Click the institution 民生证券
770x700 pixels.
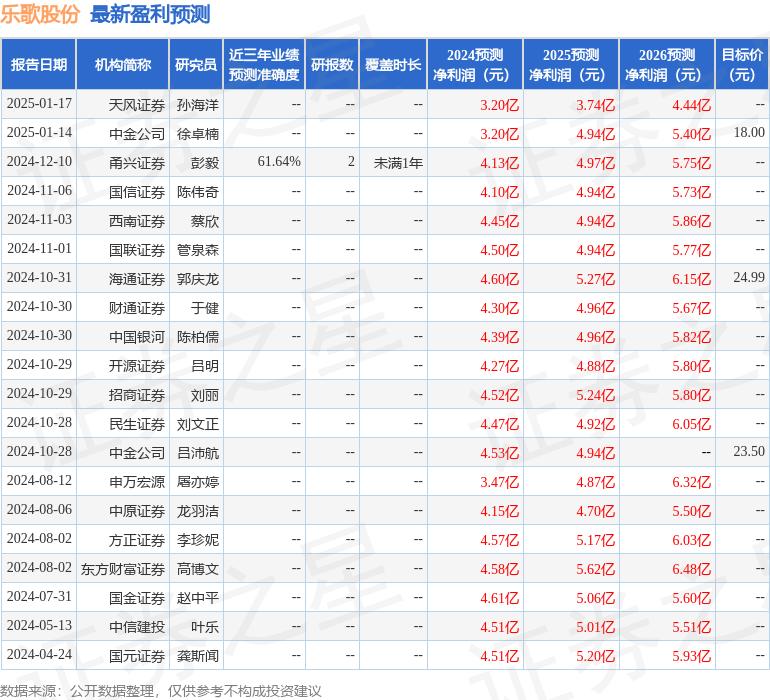(x=137, y=423)
